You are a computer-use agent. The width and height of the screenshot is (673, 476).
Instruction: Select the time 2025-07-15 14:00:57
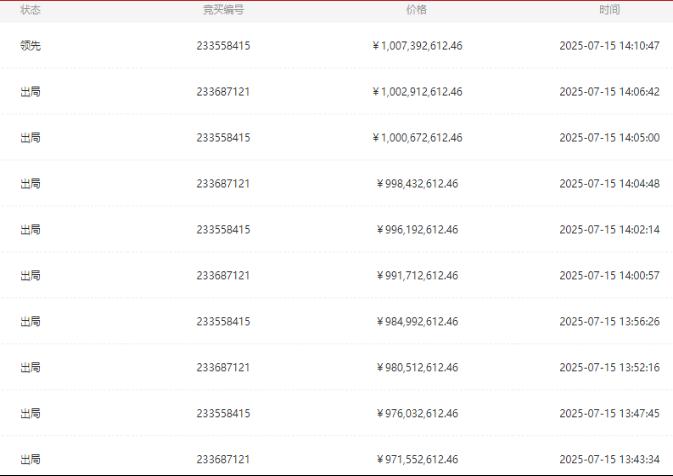point(609,276)
